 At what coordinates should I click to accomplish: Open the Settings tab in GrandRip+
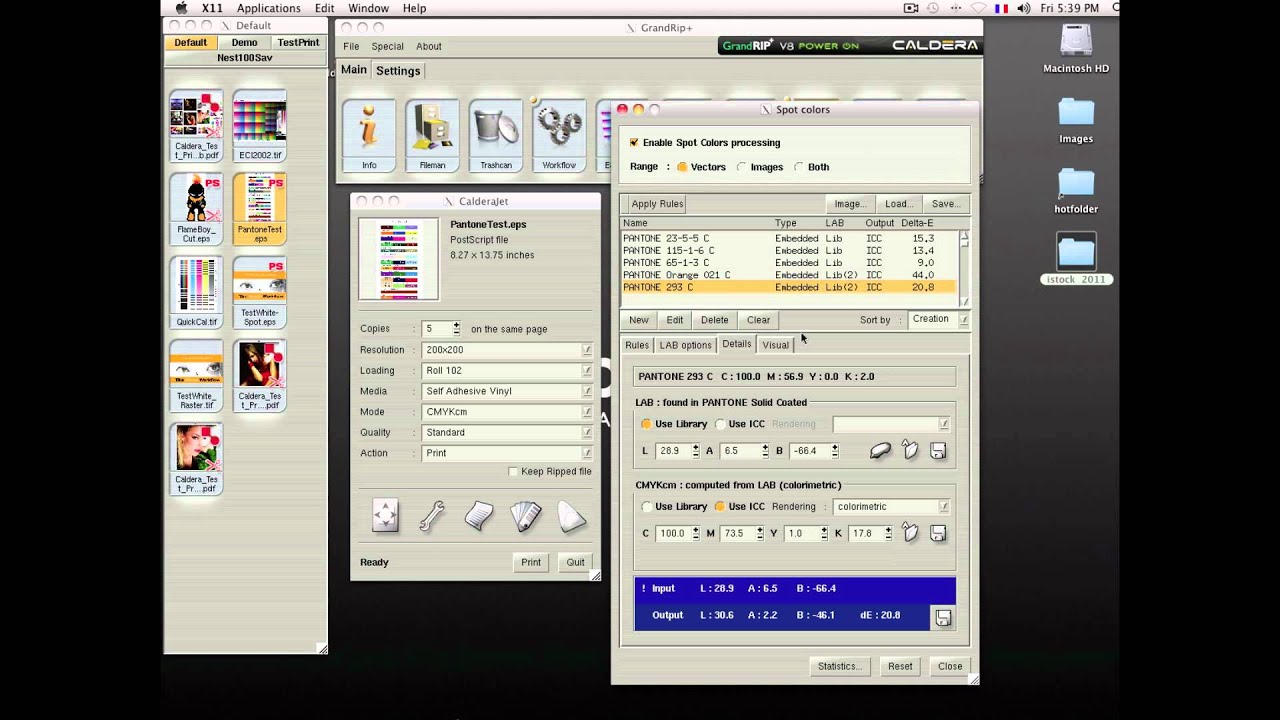pyautogui.click(x=398, y=71)
